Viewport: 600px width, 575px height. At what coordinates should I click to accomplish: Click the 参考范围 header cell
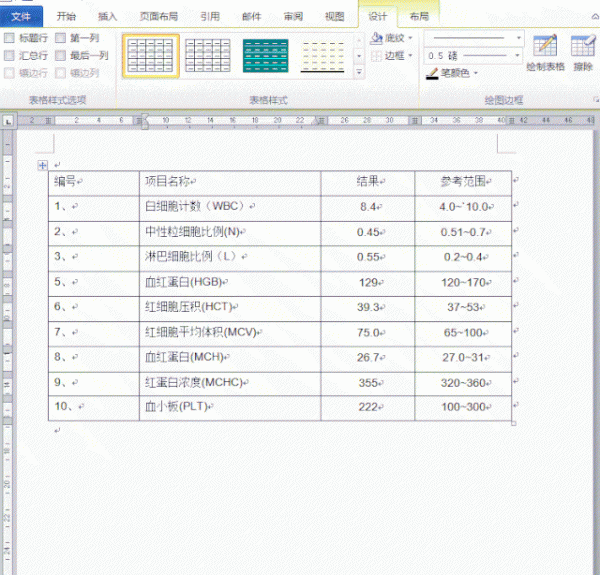click(463, 183)
